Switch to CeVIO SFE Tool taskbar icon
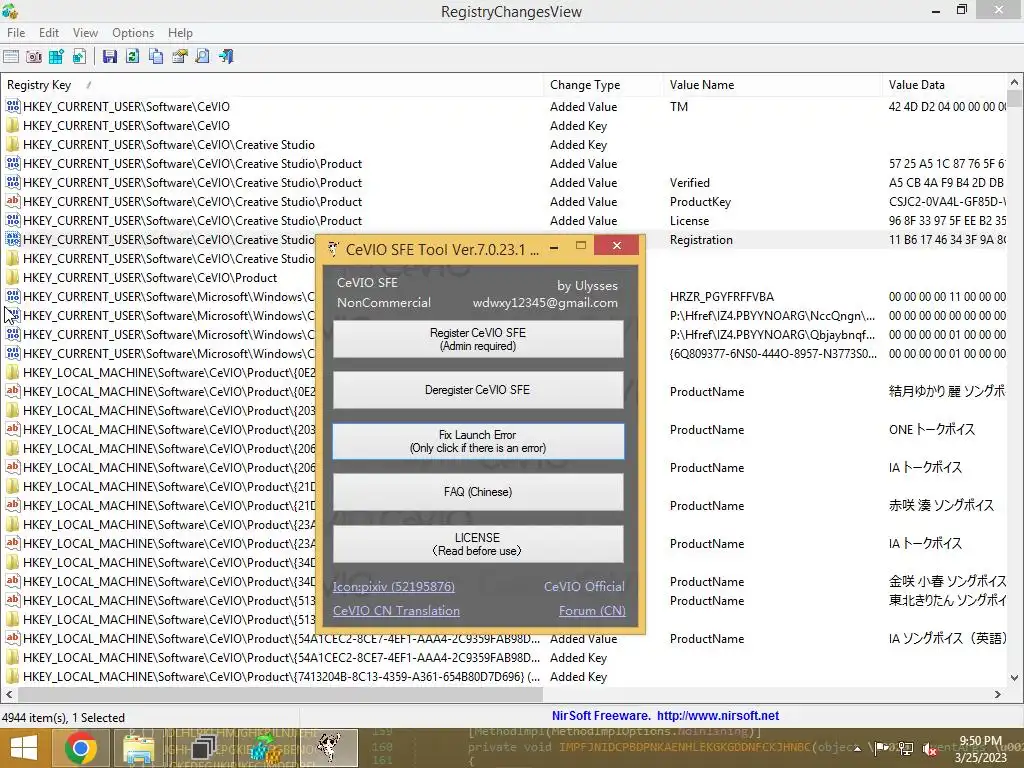Screen dimensions: 1024x768 pyautogui.click(x=329, y=748)
